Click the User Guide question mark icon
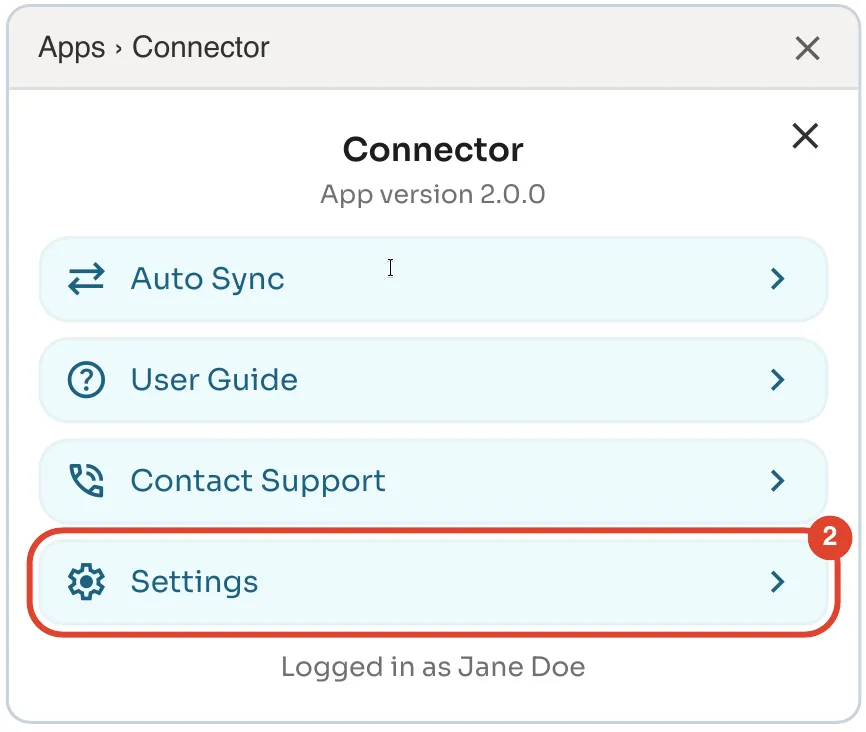The width and height of the screenshot is (866, 732). click(86, 380)
